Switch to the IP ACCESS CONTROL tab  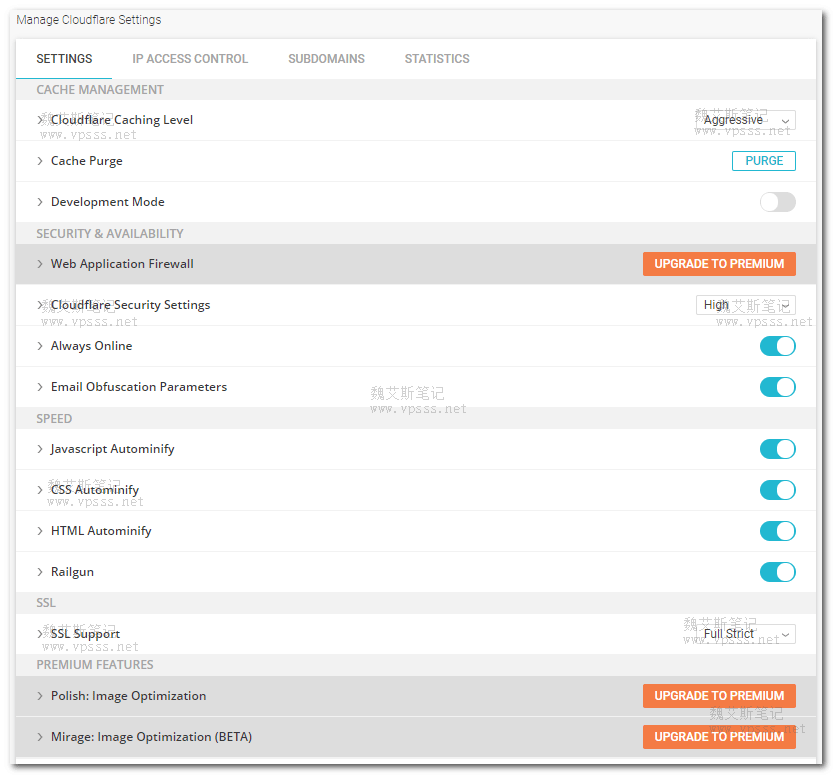pos(189,59)
